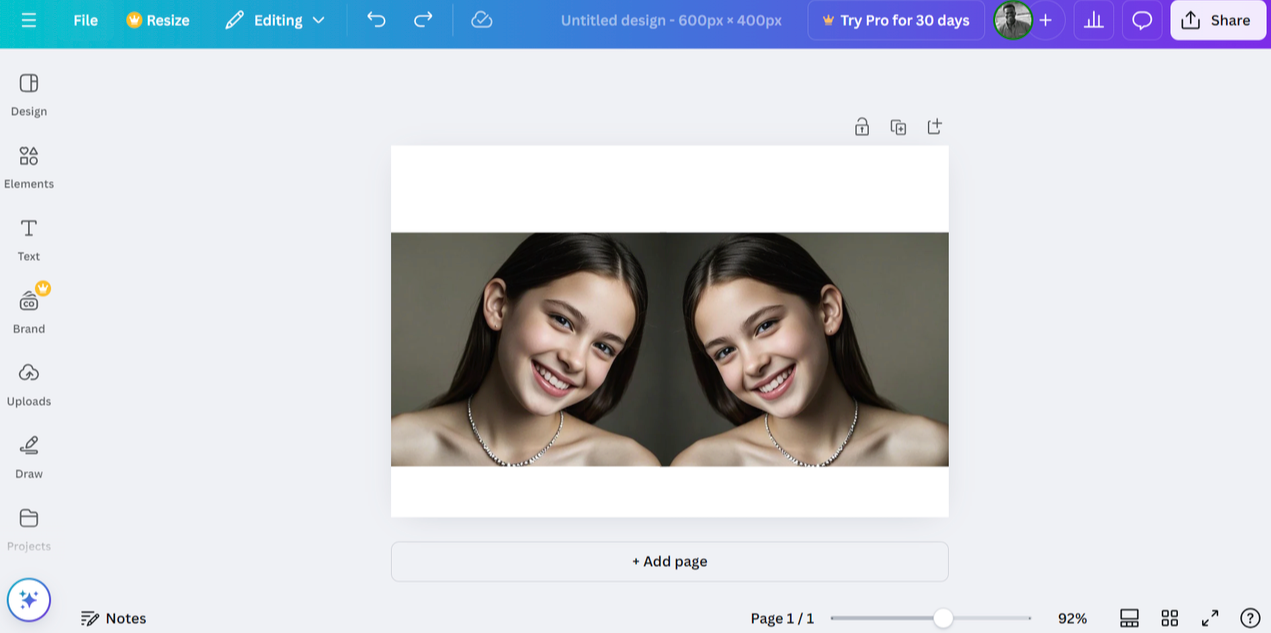This screenshot has width=1271, height=633.
Task: Open the hamburger main menu
Action: [x=29, y=20]
